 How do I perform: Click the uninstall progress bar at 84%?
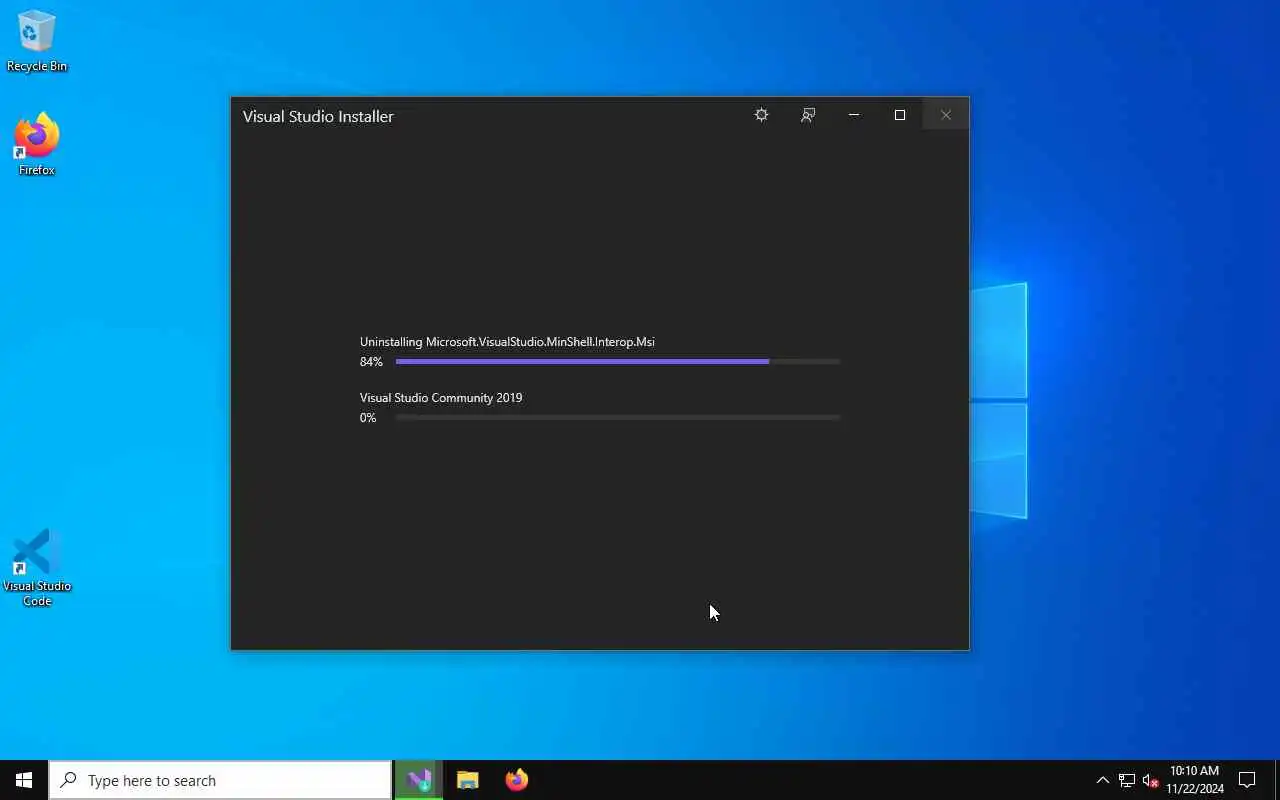tap(618, 361)
